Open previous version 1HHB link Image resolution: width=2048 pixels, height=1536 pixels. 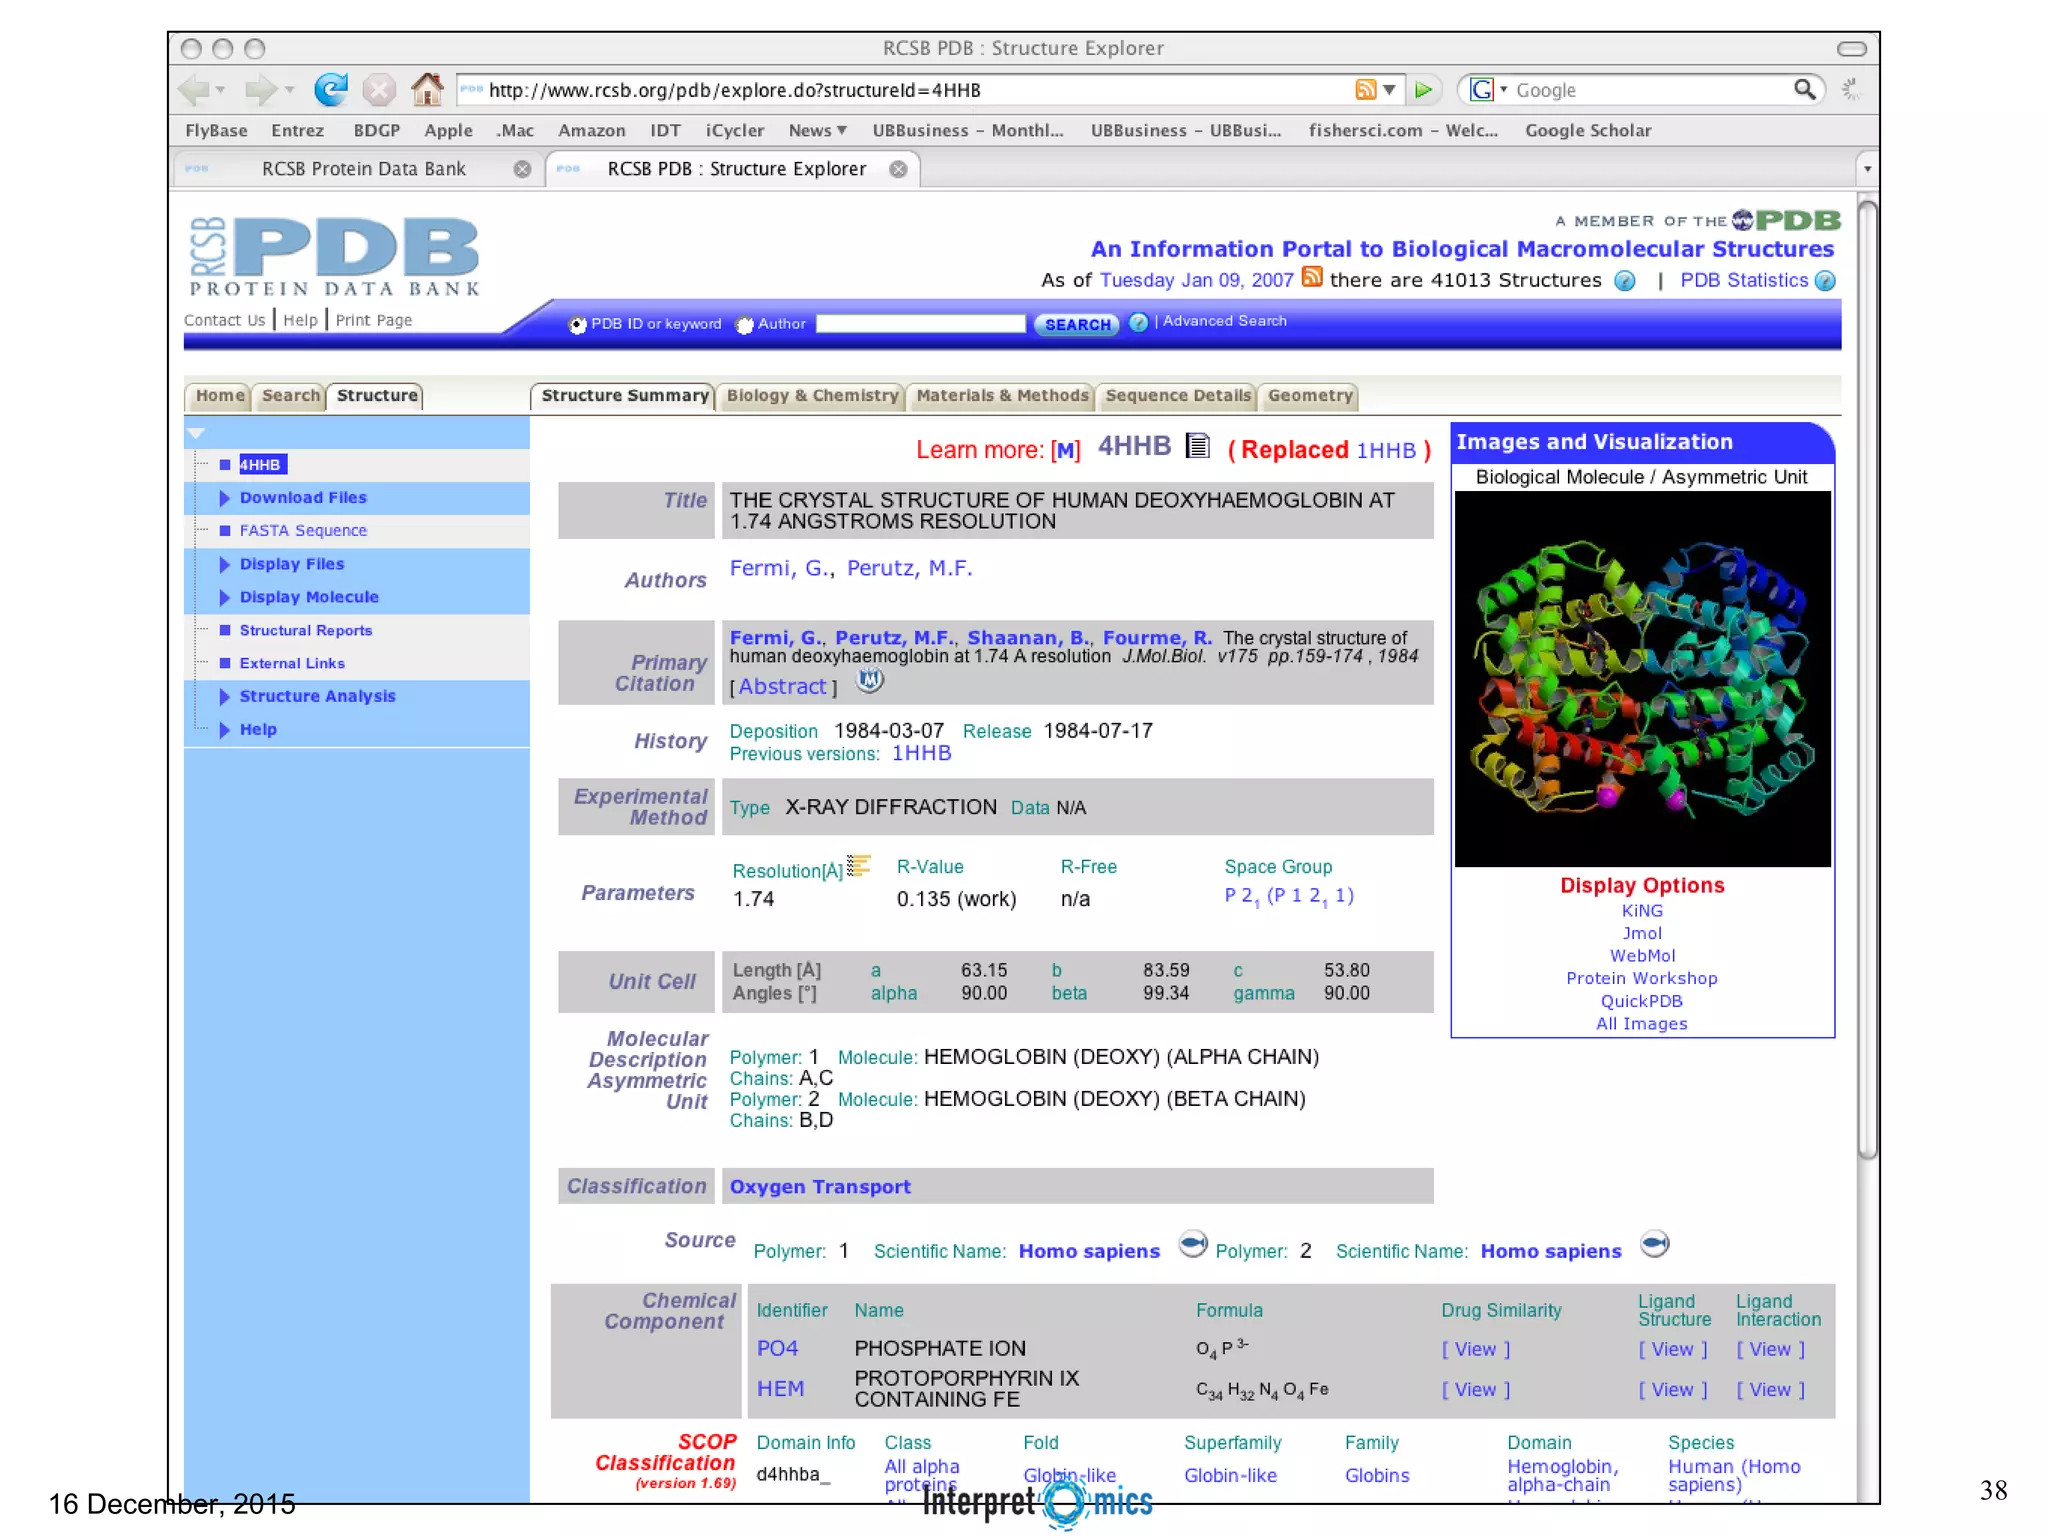click(x=921, y=754)
